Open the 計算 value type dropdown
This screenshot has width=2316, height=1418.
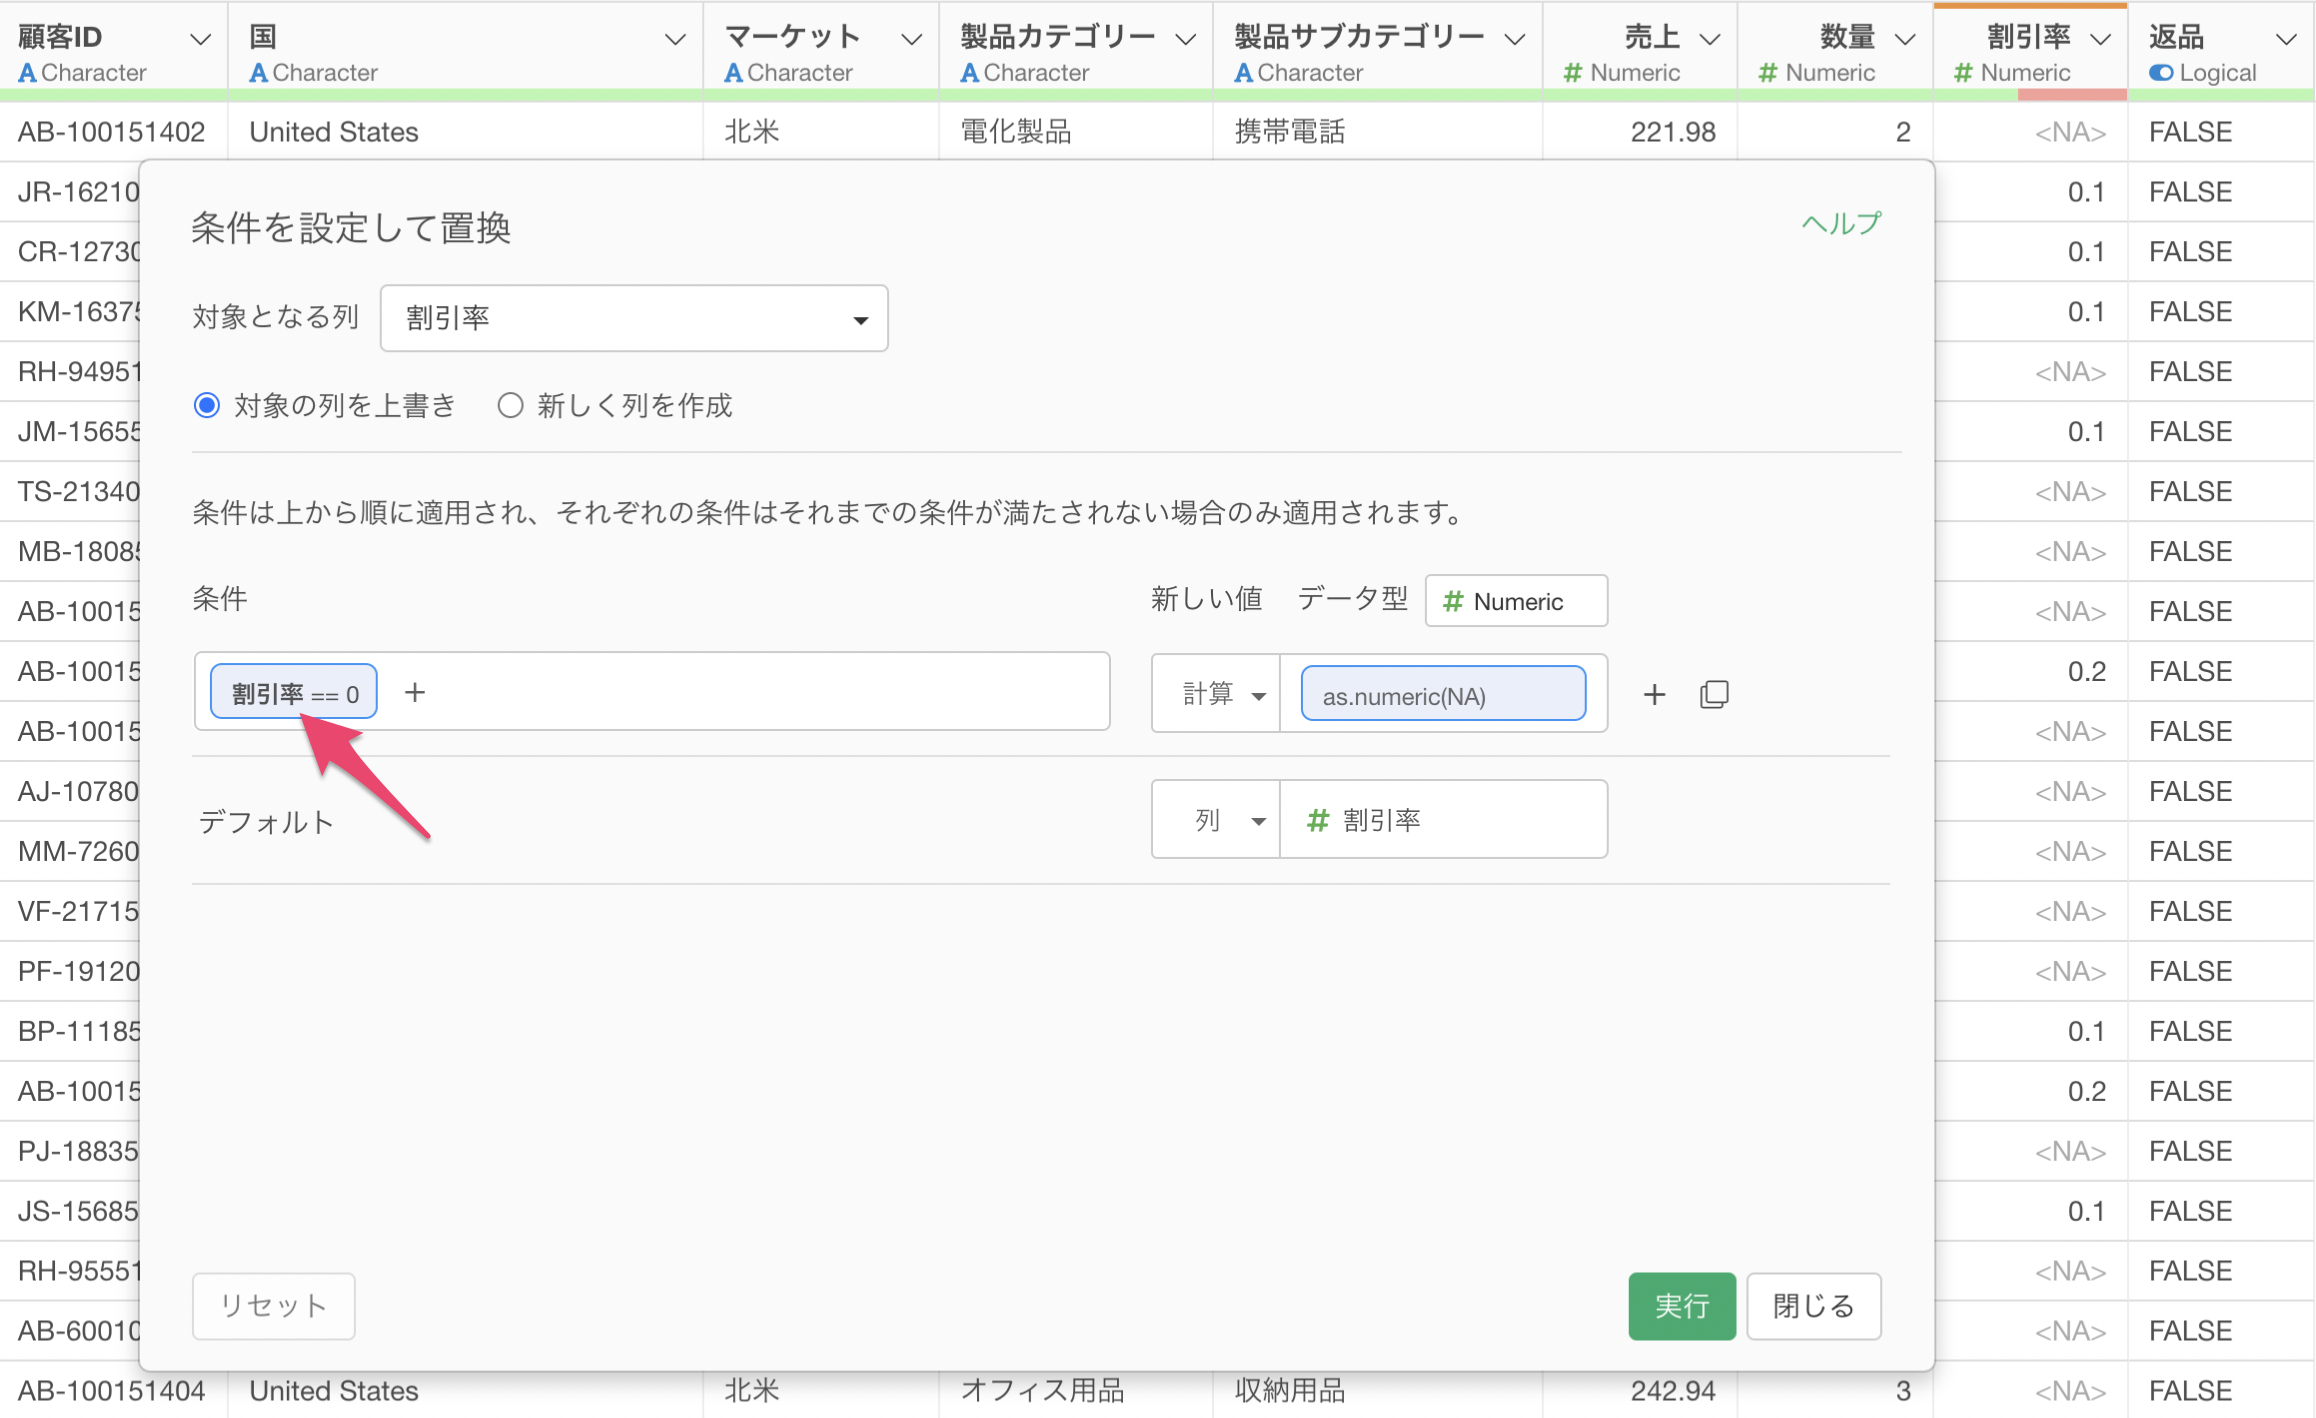pos(1216,694)
